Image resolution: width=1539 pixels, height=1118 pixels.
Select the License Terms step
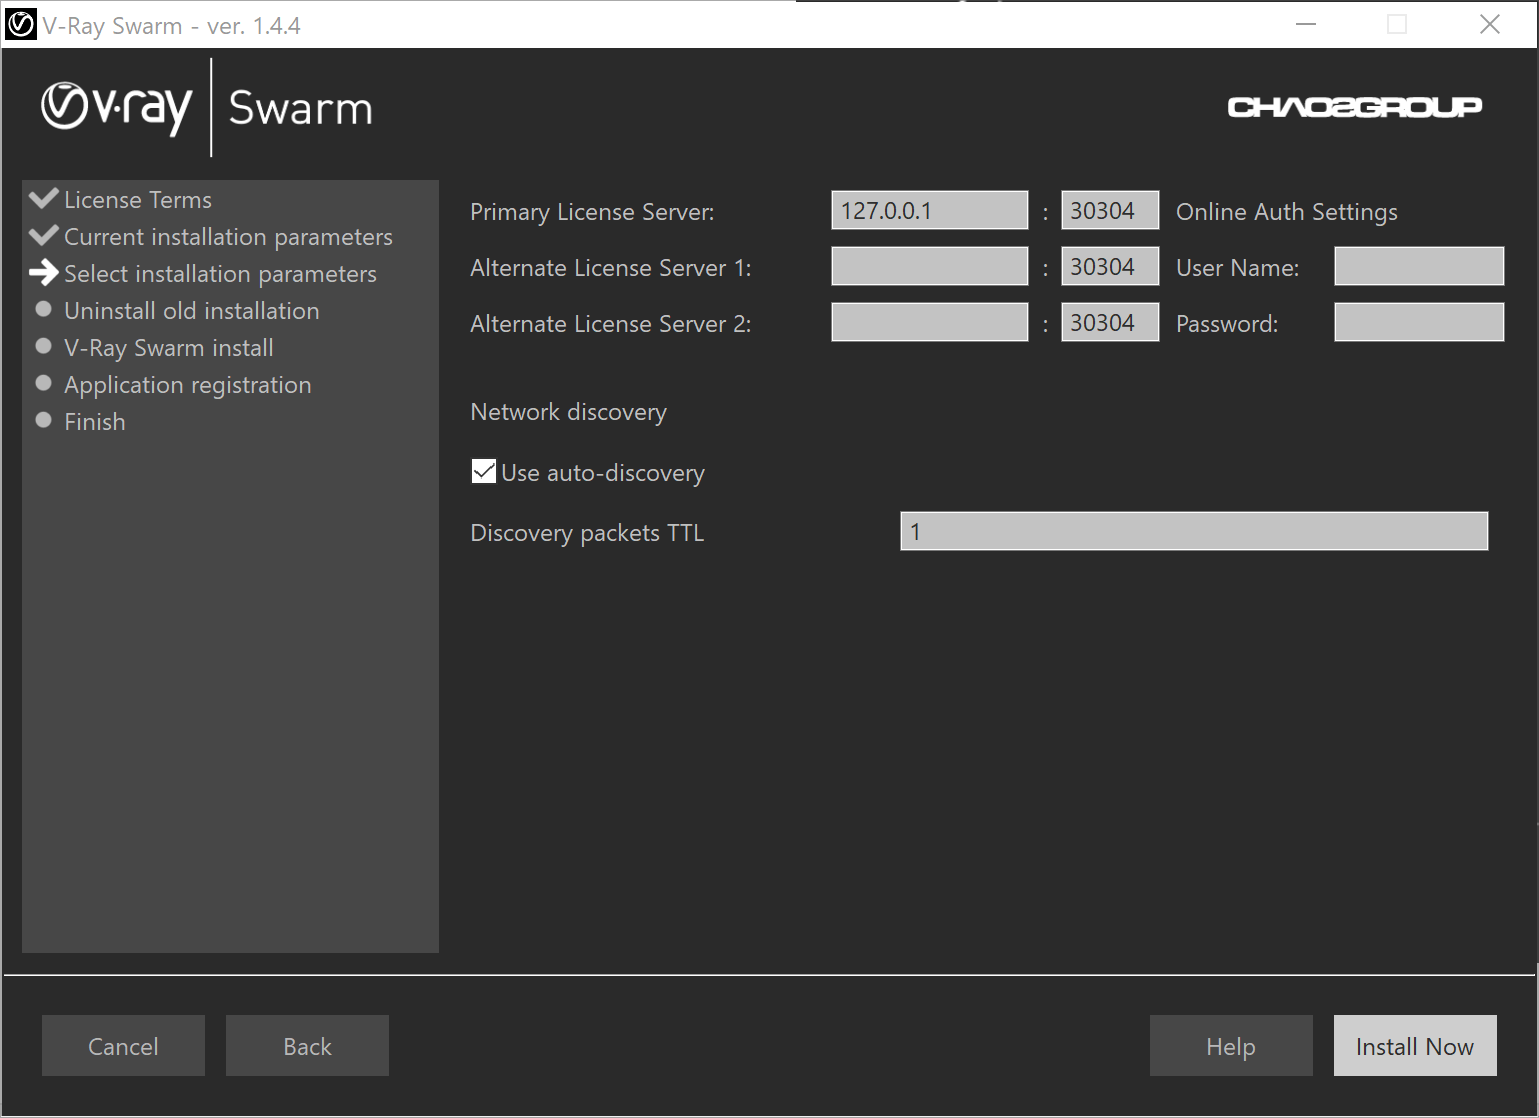pyautogui.click(x=138, y=200)
